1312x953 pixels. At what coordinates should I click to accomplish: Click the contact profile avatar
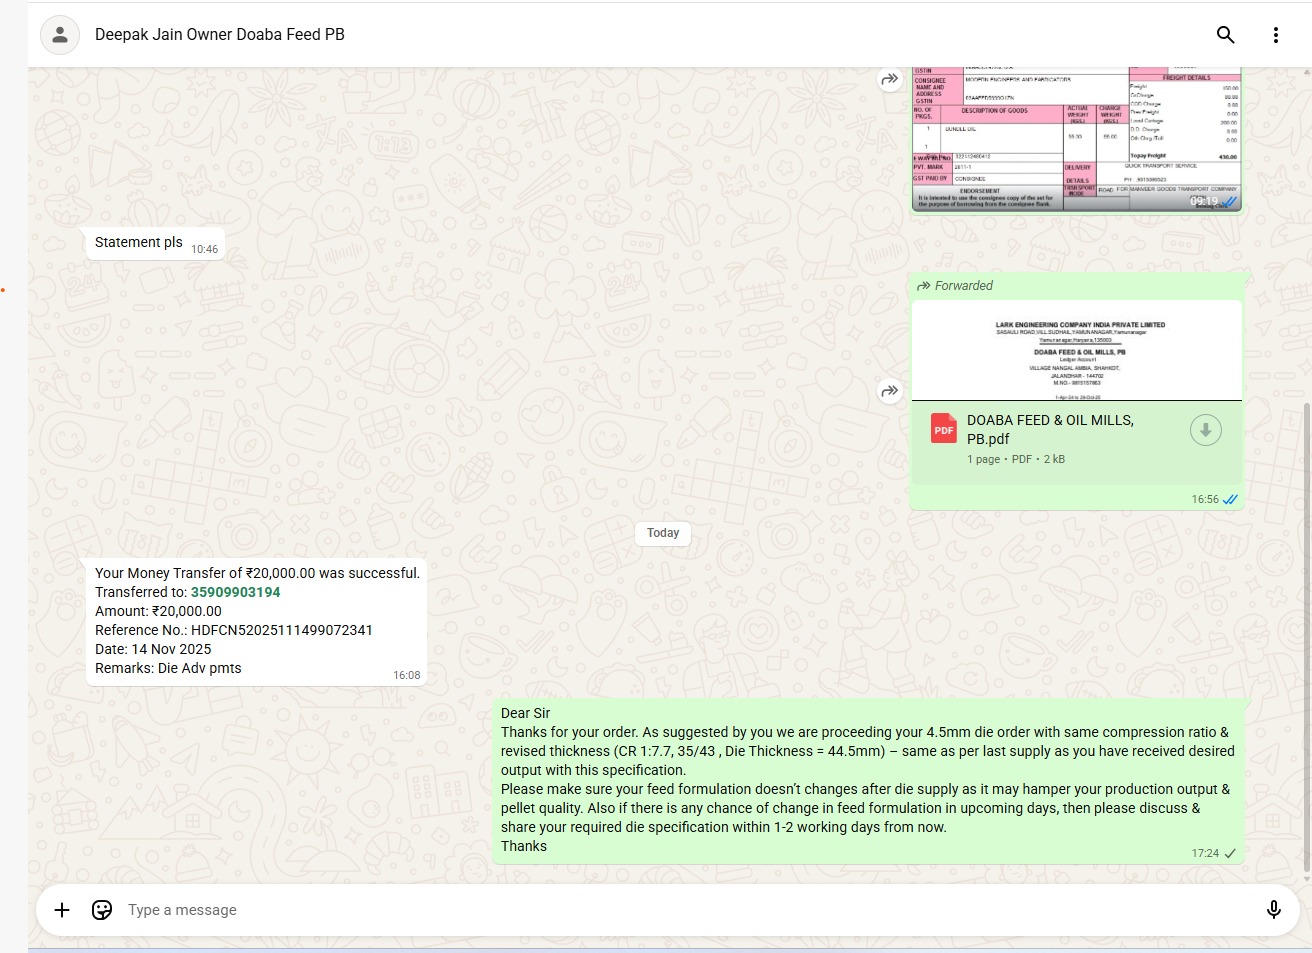pos(60,35)
